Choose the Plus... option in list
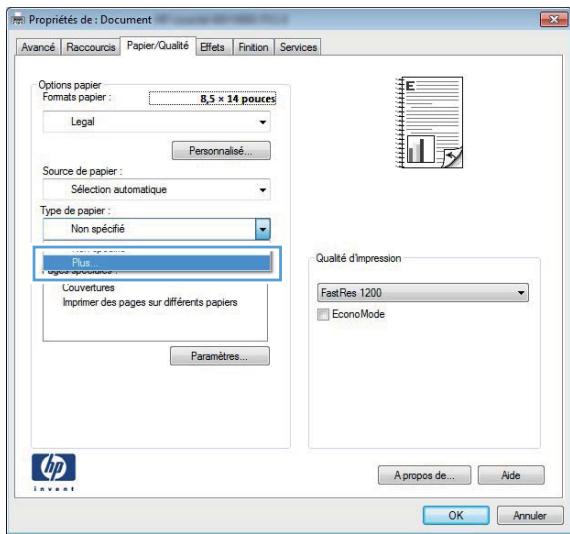 pos(157,262)
